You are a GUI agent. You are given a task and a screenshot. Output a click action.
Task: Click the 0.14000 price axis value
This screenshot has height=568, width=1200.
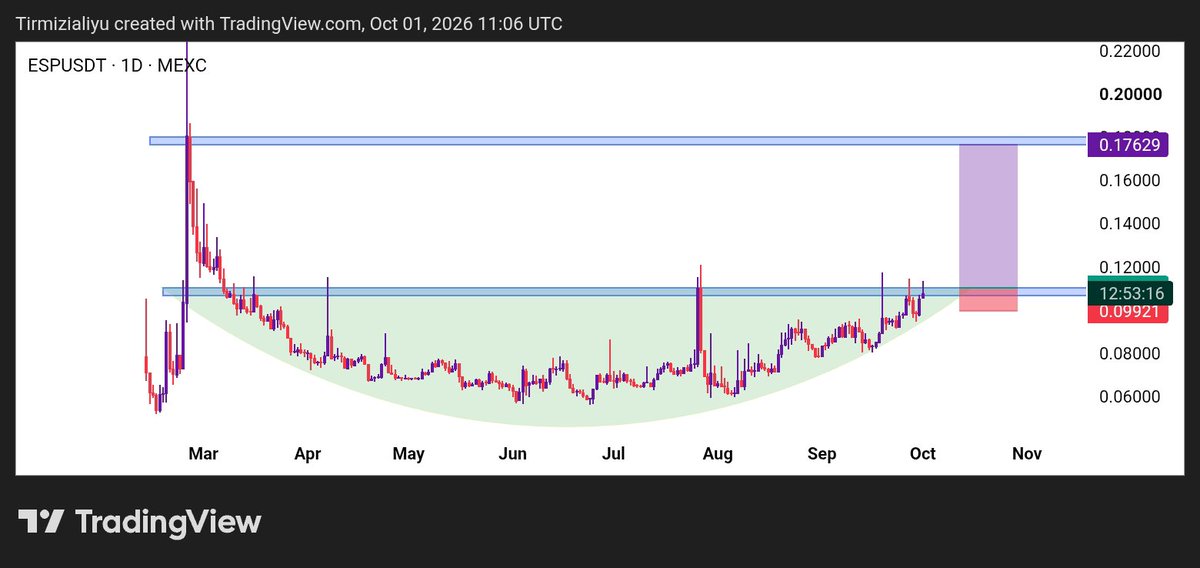tap(1130, 224)
